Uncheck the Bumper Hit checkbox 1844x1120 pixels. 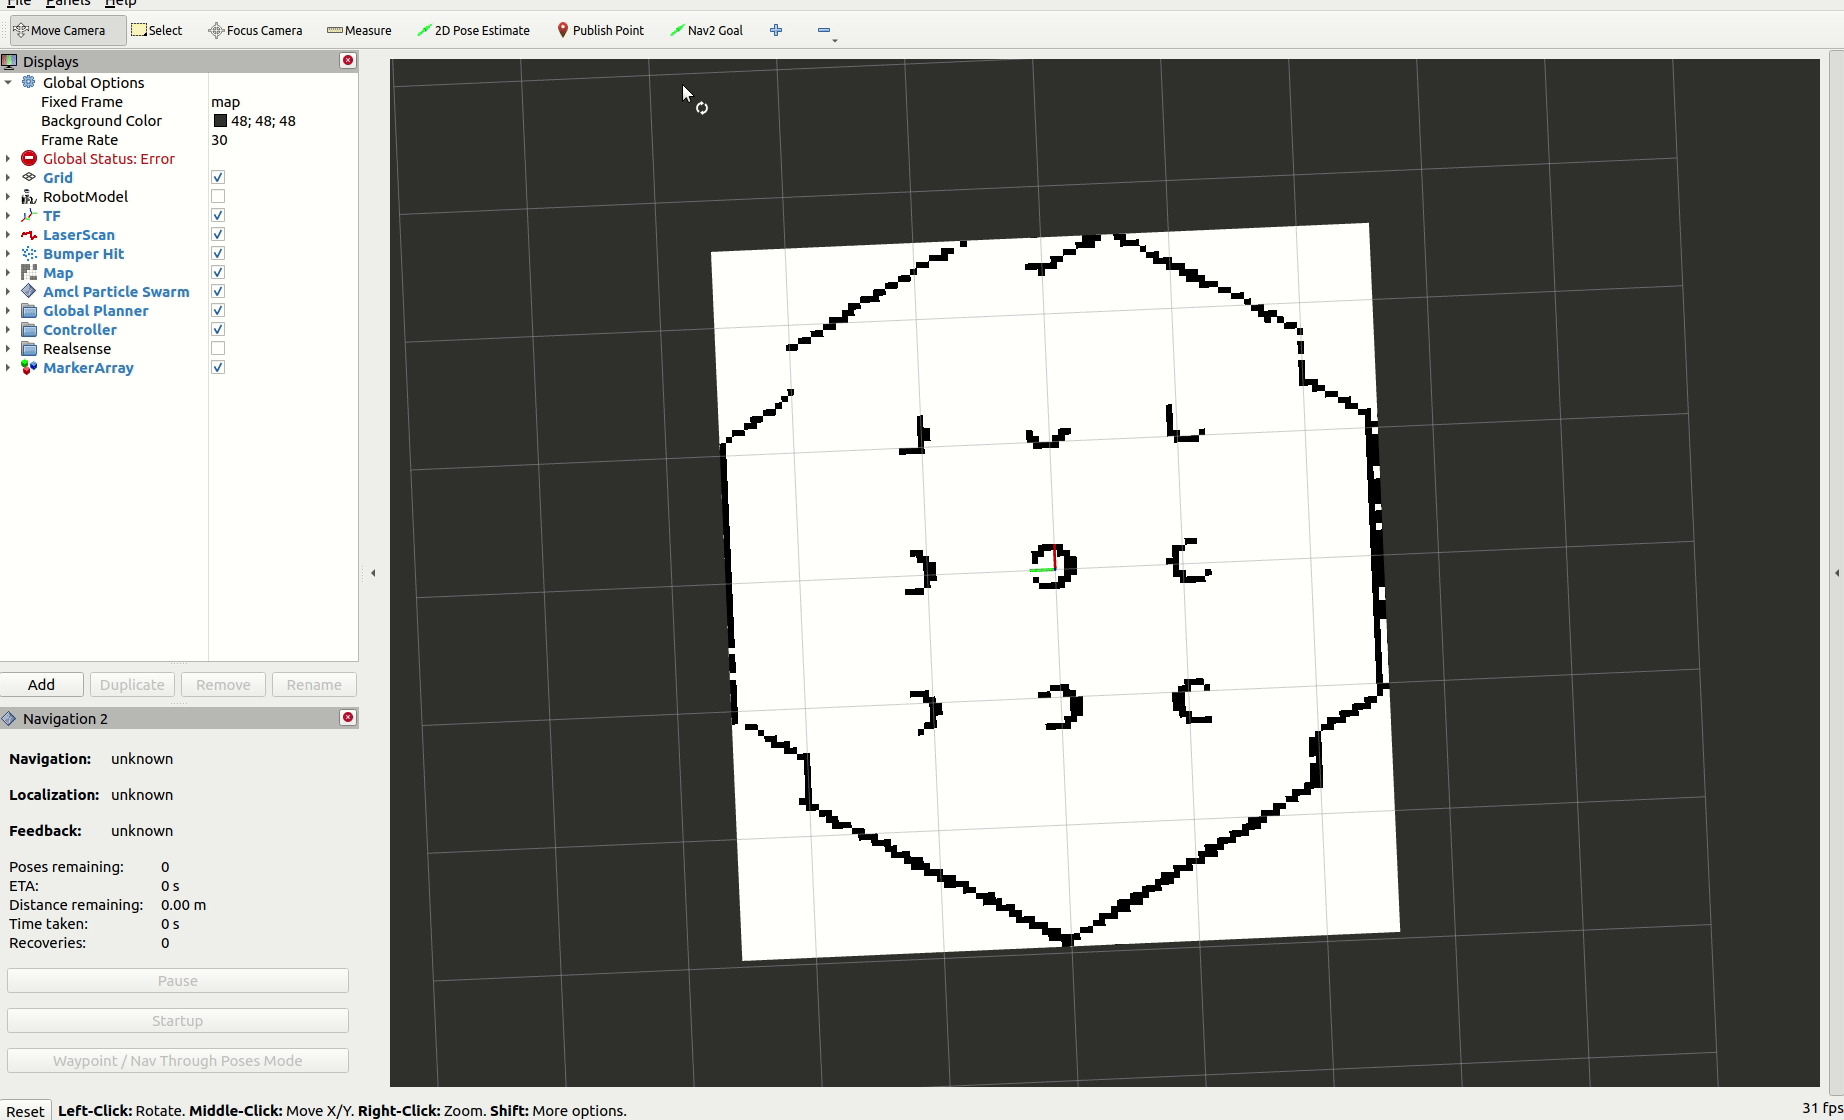218,253
